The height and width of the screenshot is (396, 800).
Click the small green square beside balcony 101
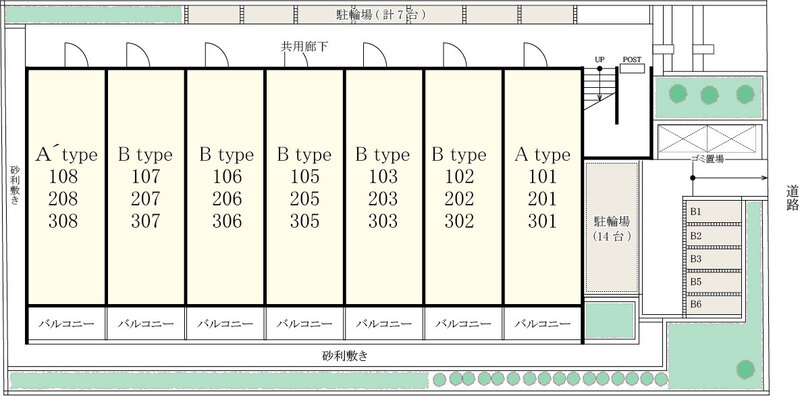point(609,320)
